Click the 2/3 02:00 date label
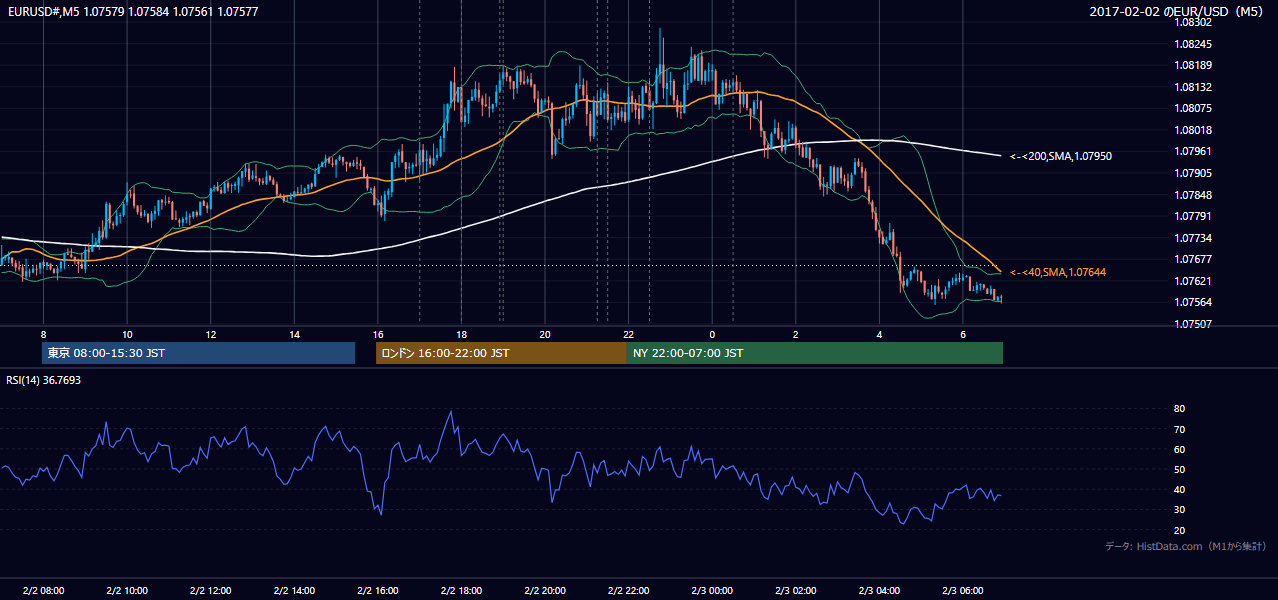 (x=795, y=590)
